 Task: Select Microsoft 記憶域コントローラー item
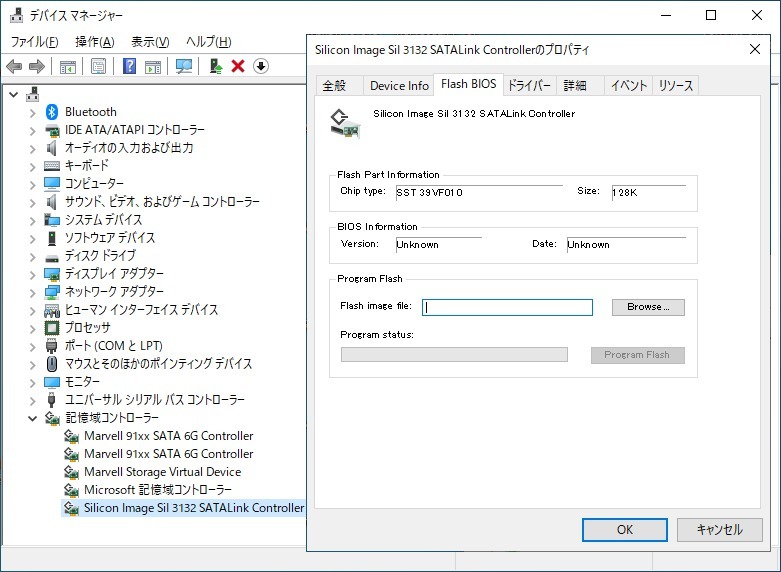click(157, 490)
